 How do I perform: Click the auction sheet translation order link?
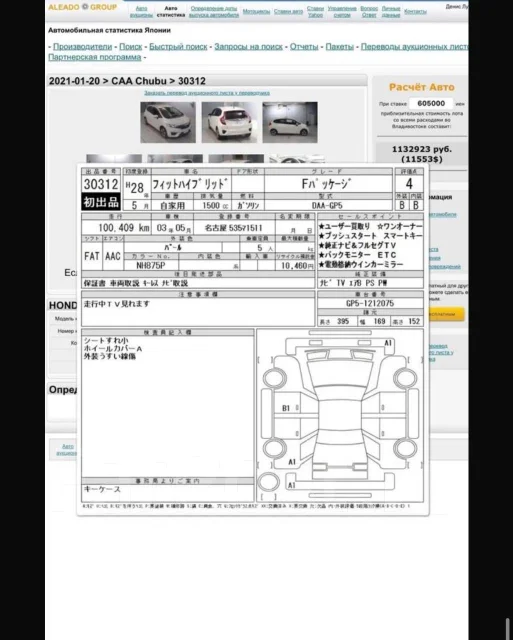coord(207,93)
